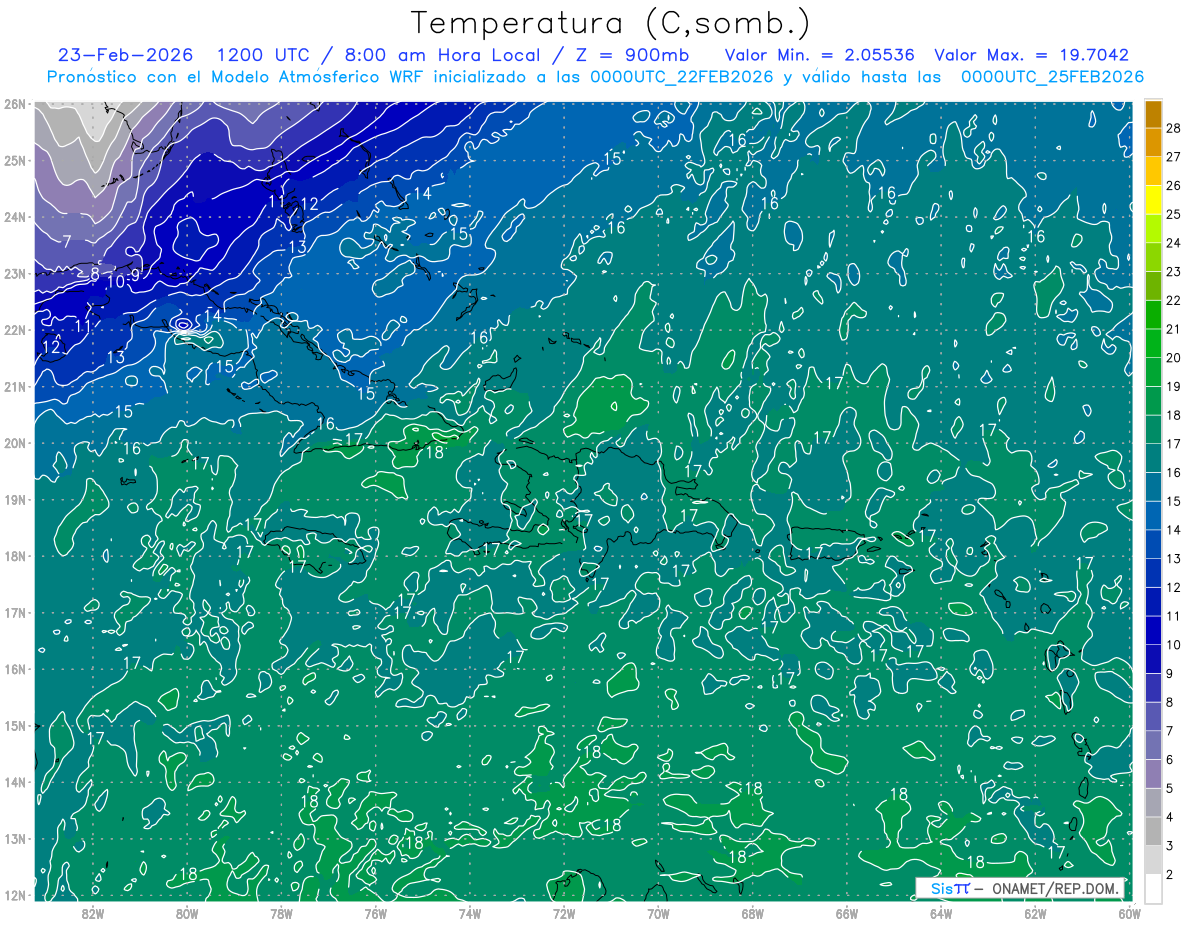Click the '16N' latitude axis label
The height and width of the screenshot is (927, 1200).
pos(14,669)
